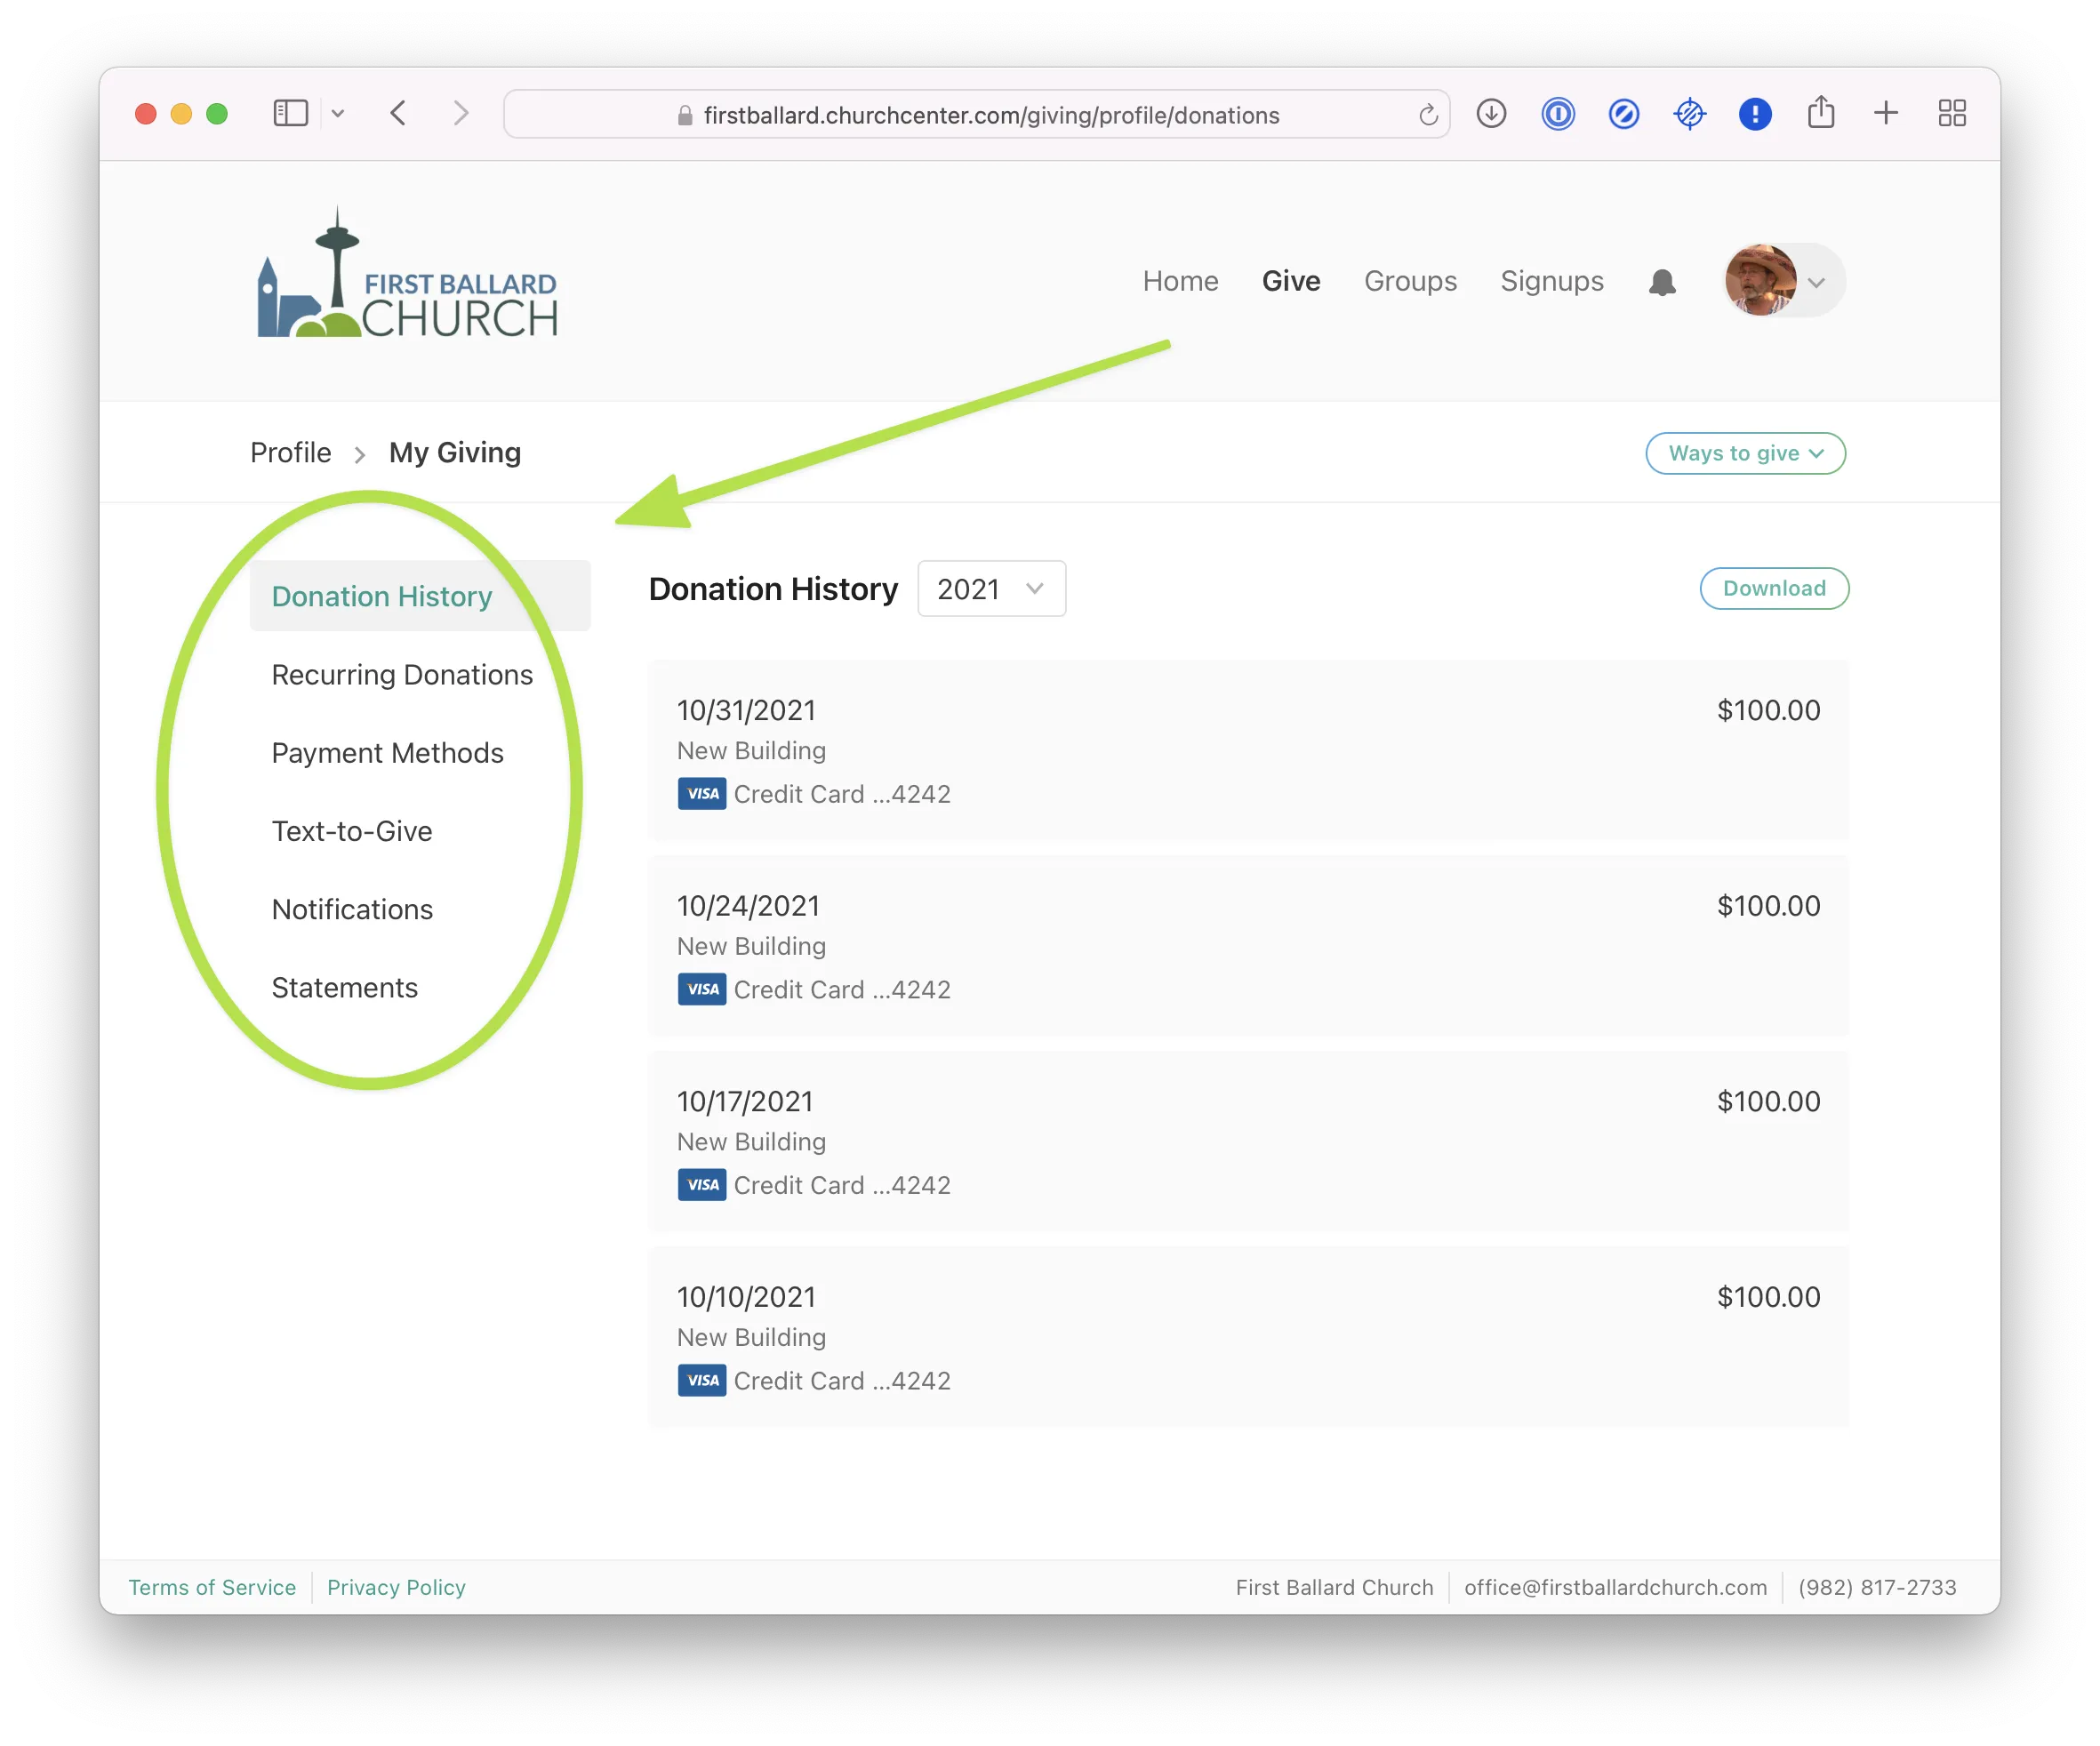The height and width of the screenshot is (1746, 2100).
Task: Click the Download button
Action: 1773,589
